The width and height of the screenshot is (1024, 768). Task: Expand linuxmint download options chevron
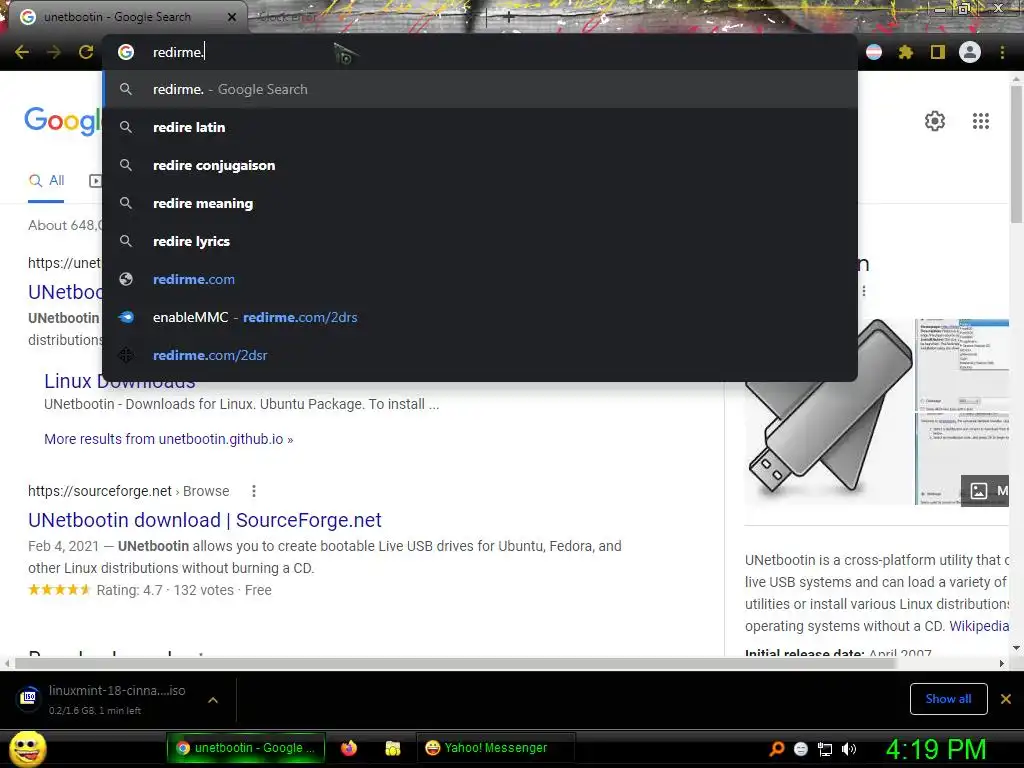click(x=213, y=699)
